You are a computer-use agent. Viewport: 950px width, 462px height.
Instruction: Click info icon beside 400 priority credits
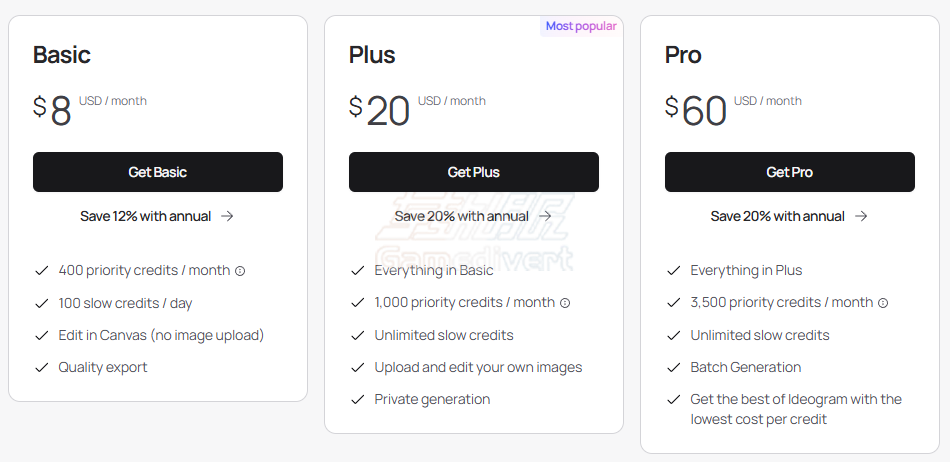[x=240, y=271]
